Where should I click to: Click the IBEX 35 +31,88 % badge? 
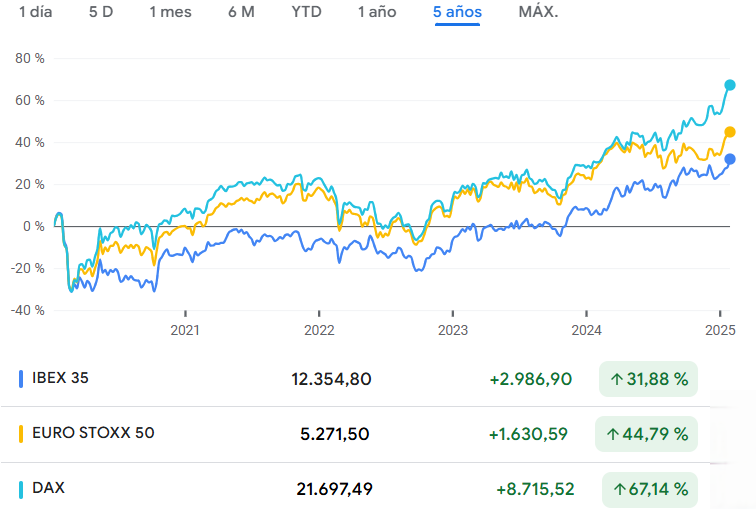tap(648, 379)
